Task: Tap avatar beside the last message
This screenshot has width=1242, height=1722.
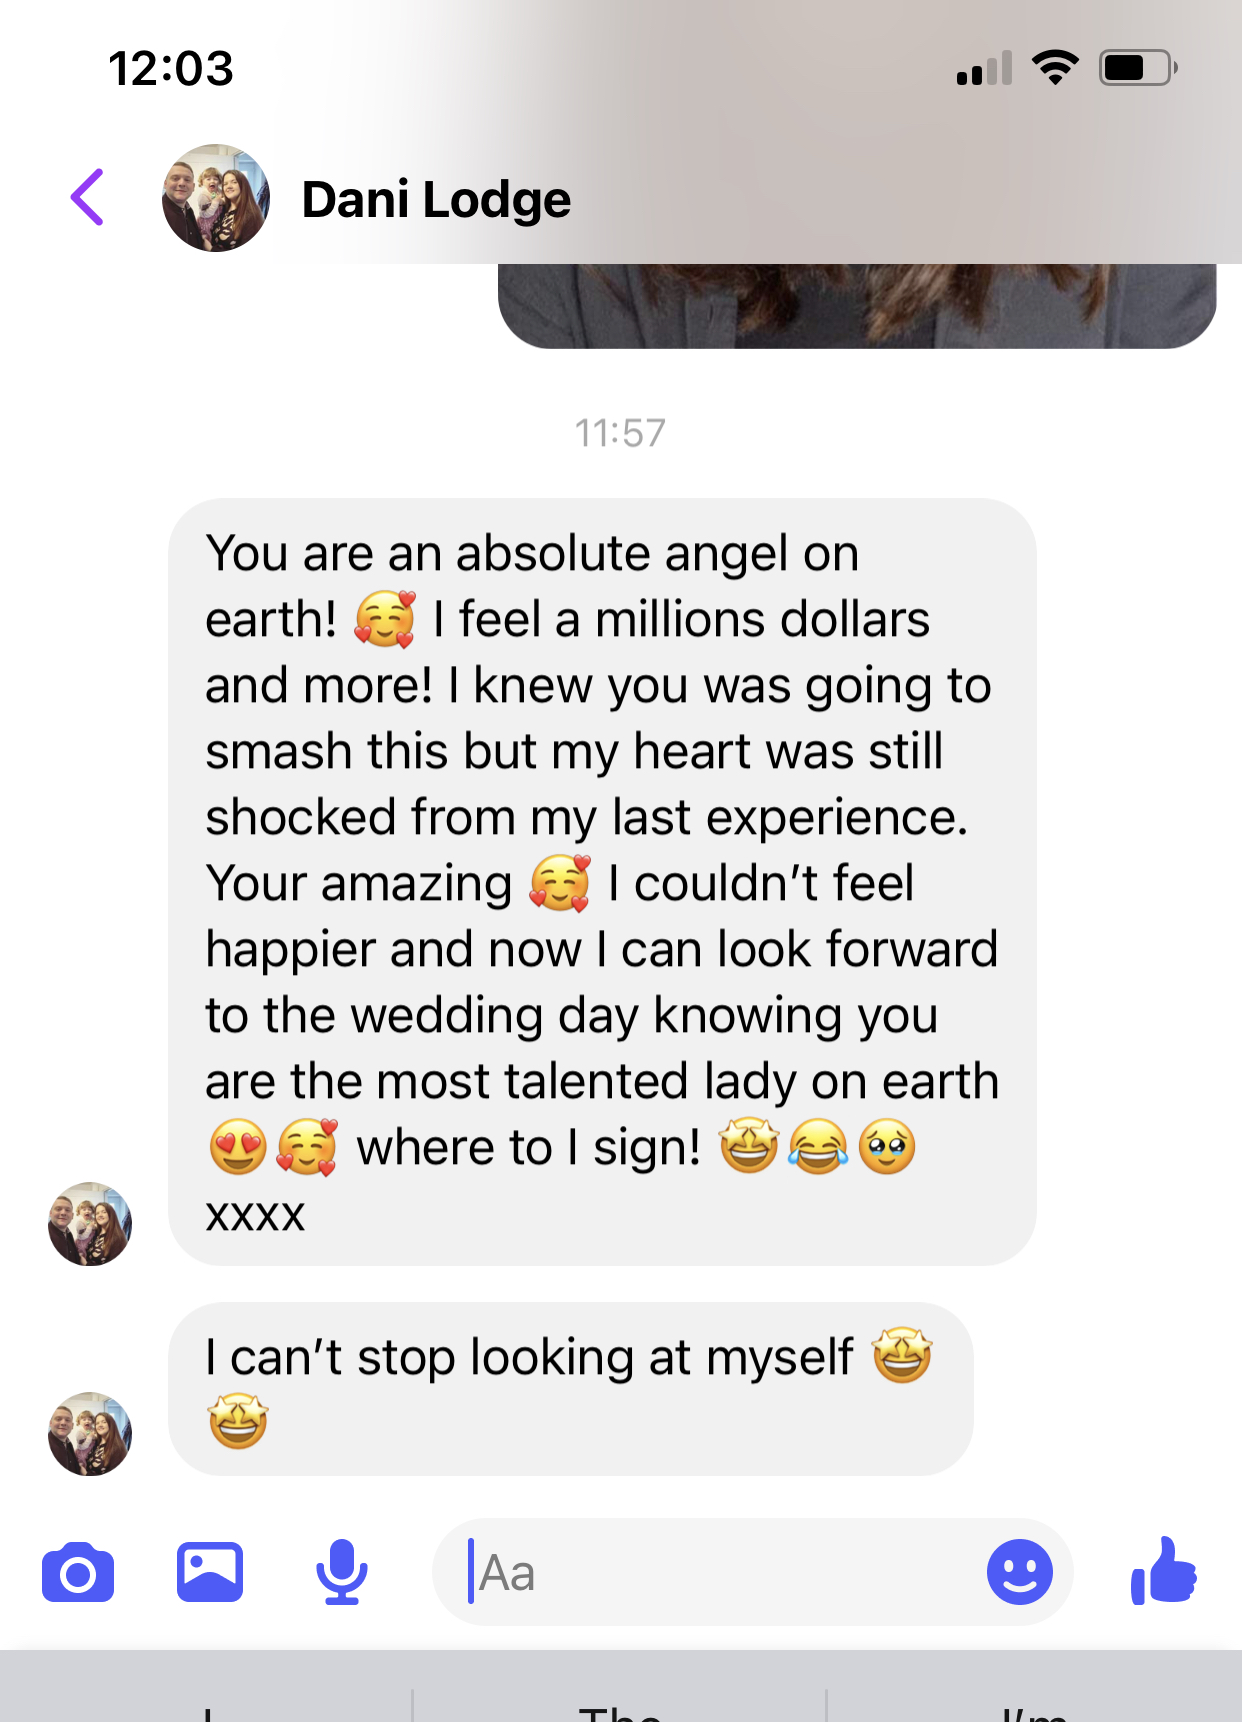Action: 90,1434
